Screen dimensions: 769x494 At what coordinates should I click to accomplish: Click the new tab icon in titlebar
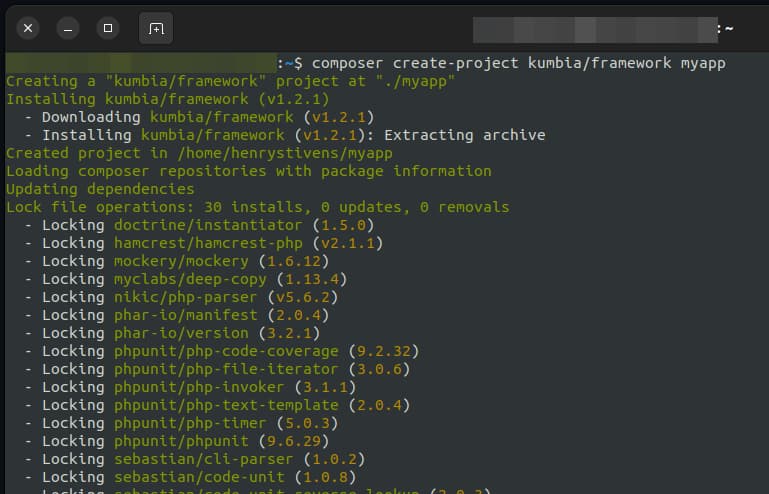[156, 29]
